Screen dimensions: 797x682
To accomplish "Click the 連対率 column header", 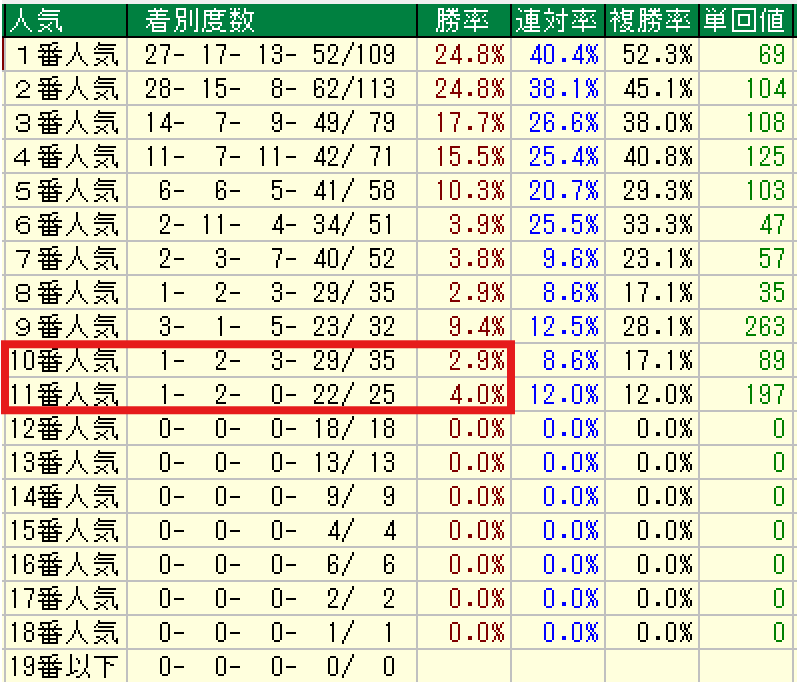I will tap(558, 21).
